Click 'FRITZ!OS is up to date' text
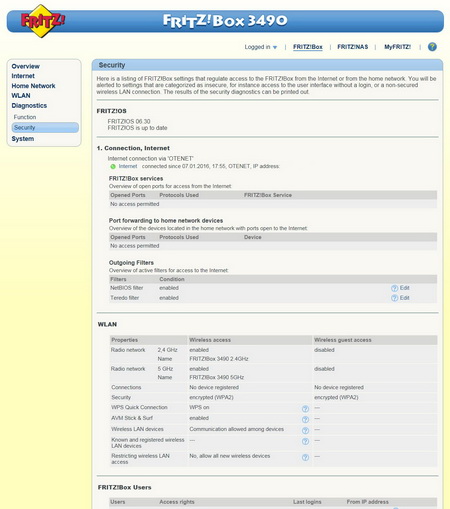 (x=137, y=128)
